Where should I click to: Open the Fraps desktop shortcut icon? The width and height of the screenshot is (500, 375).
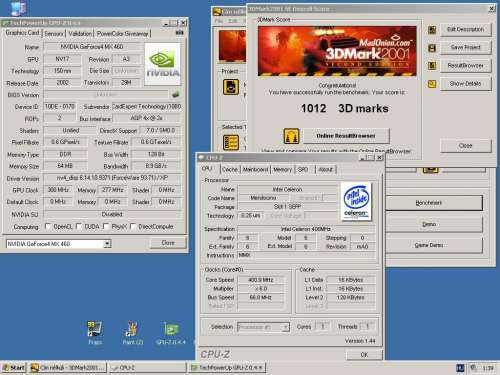click(x=95, y=329)
